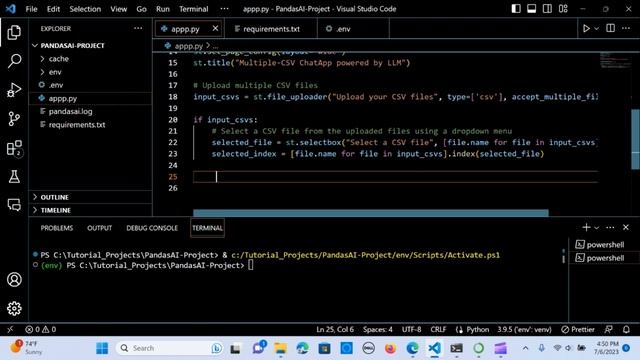640x360 pixels.
Task: Expand the TIMELINE section
Action: point(91,210)
